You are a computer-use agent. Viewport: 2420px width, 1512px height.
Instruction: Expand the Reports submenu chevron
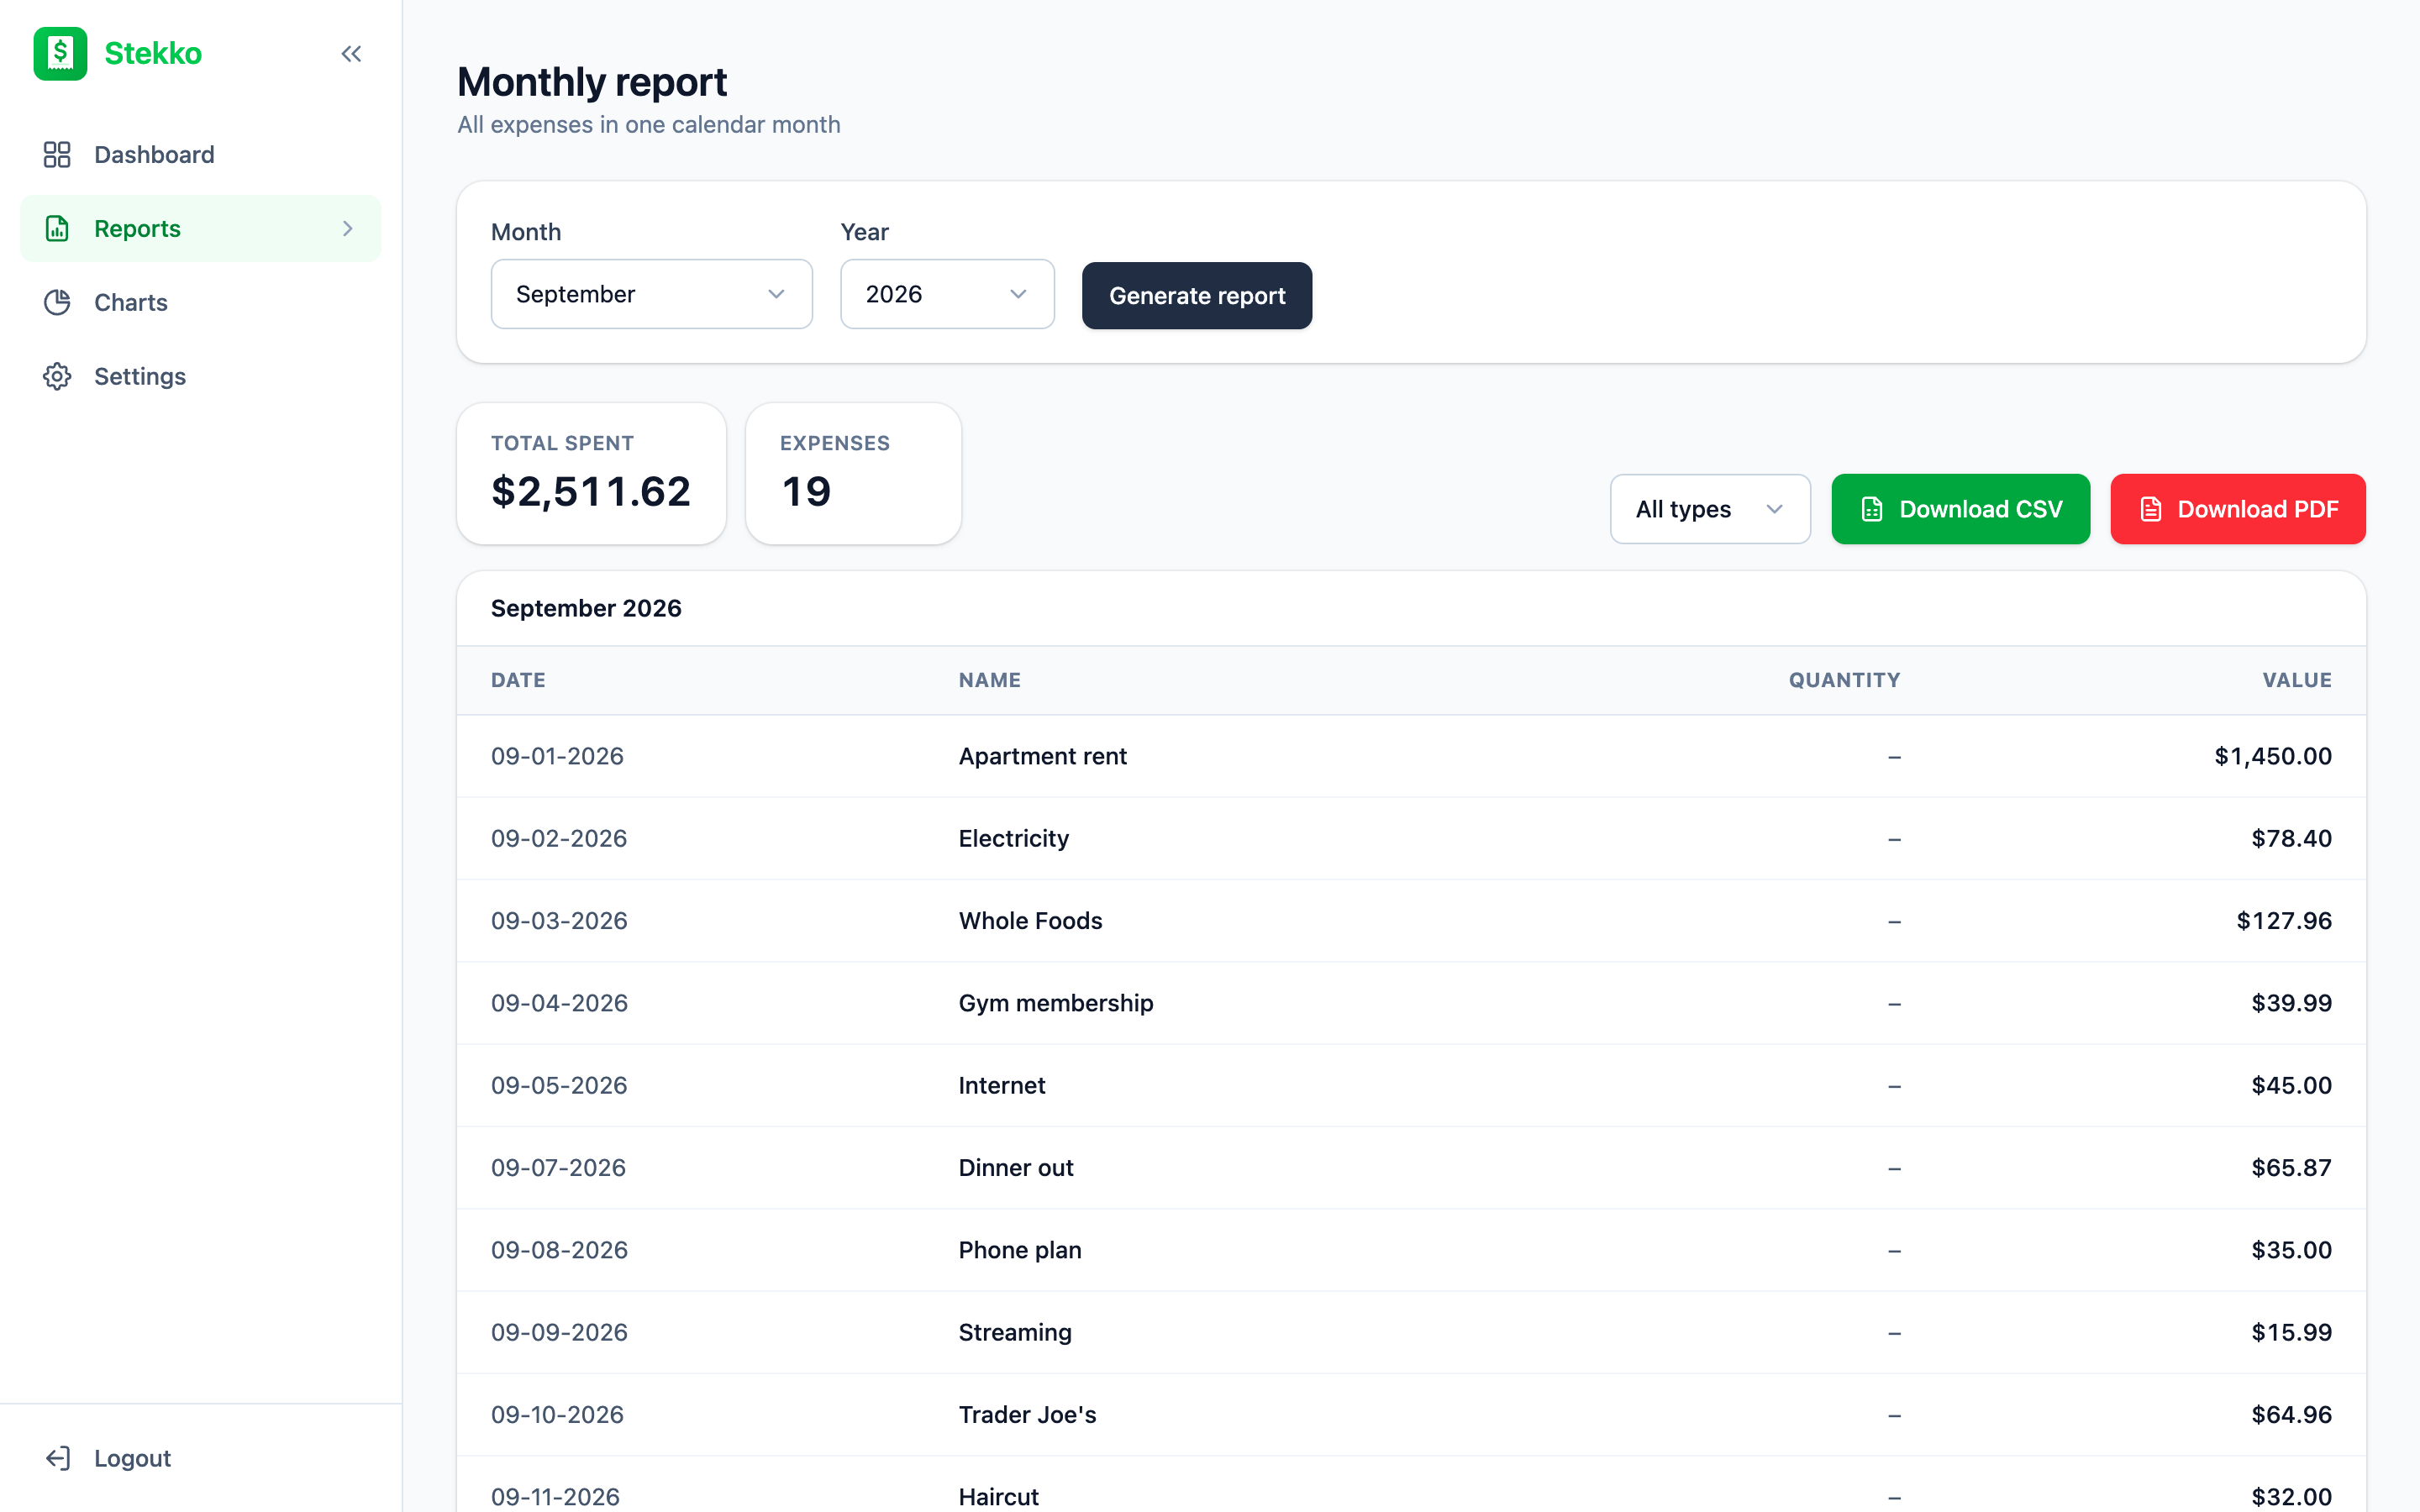pos(348,228)
